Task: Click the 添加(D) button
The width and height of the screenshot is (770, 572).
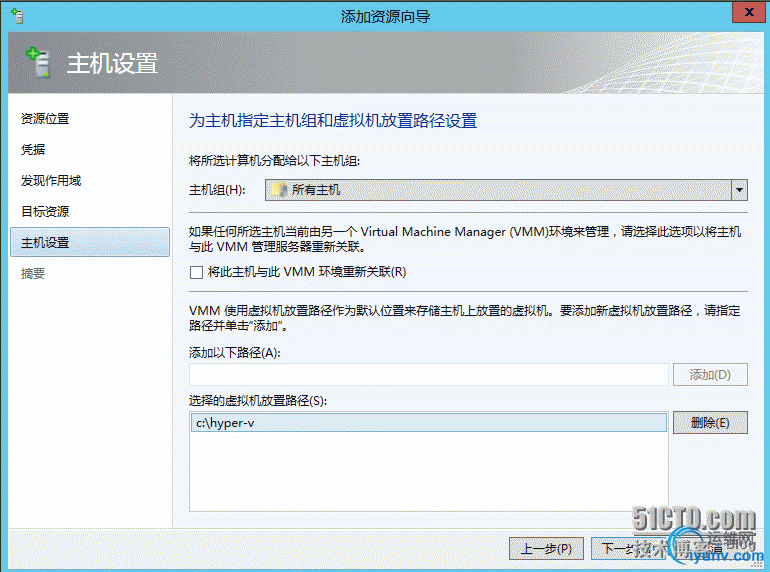Action: [x=710, y=375]
